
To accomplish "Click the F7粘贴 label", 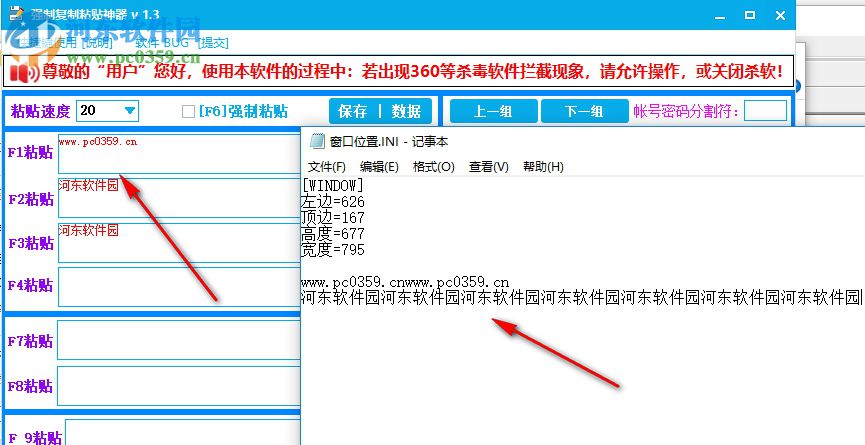I will pos(30,341).
